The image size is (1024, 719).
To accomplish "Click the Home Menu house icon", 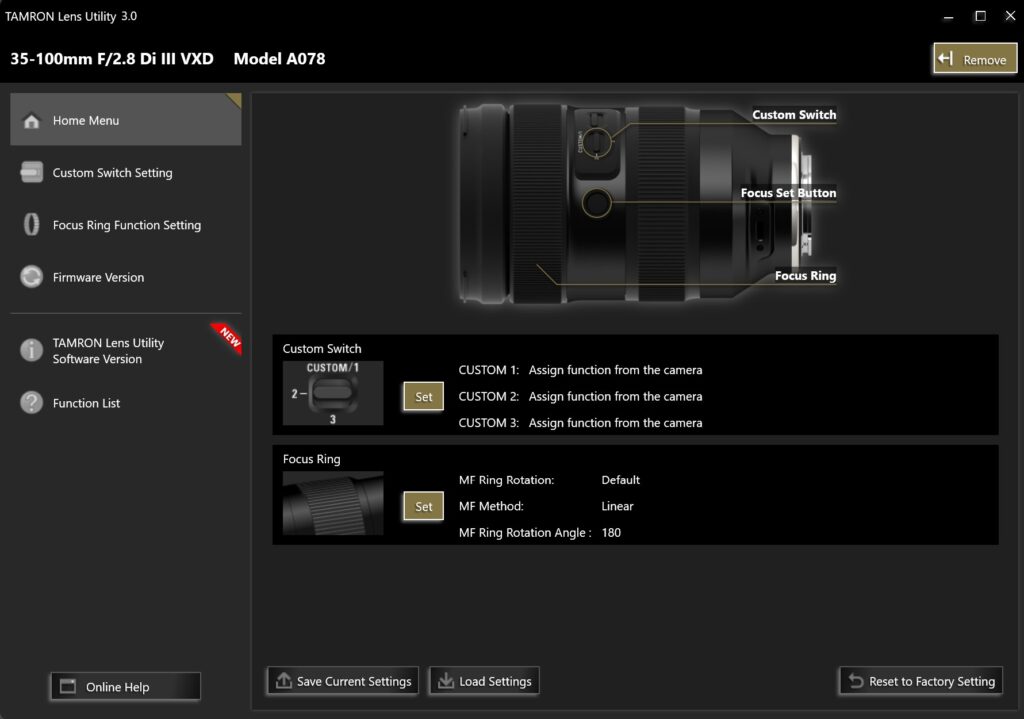I will [32, 121].
